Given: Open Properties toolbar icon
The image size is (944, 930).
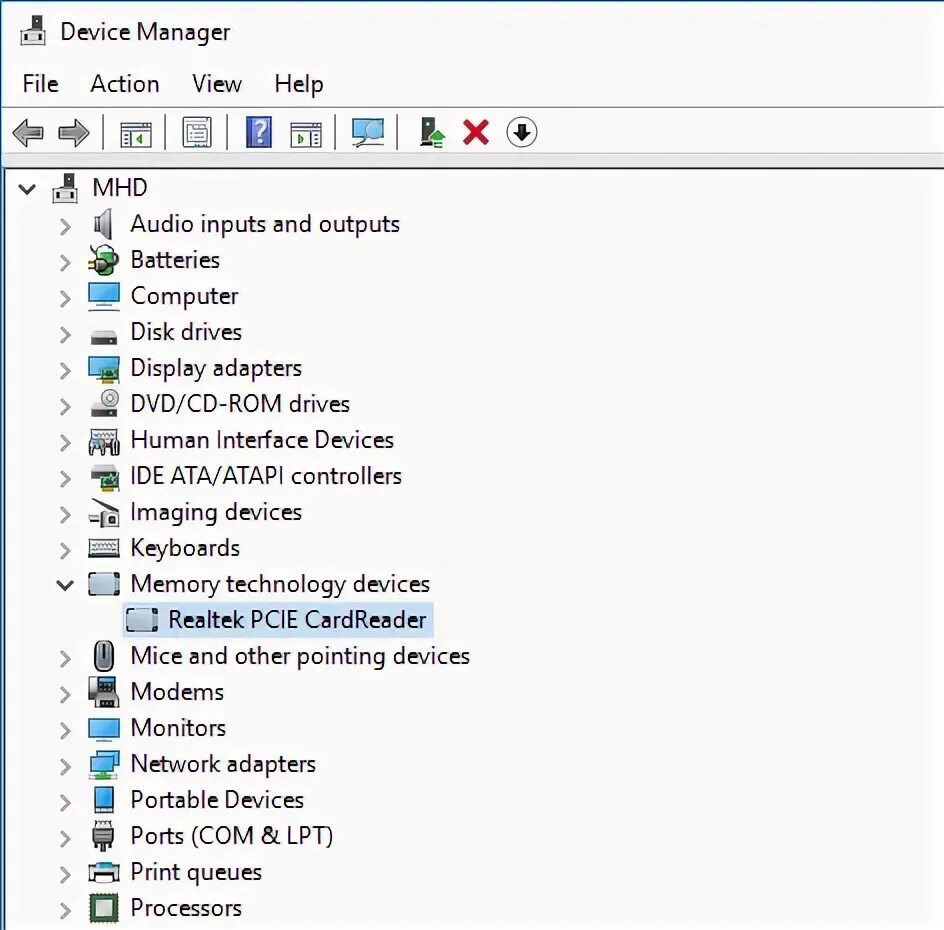Looking at the screenshot, I should [197, 132].
